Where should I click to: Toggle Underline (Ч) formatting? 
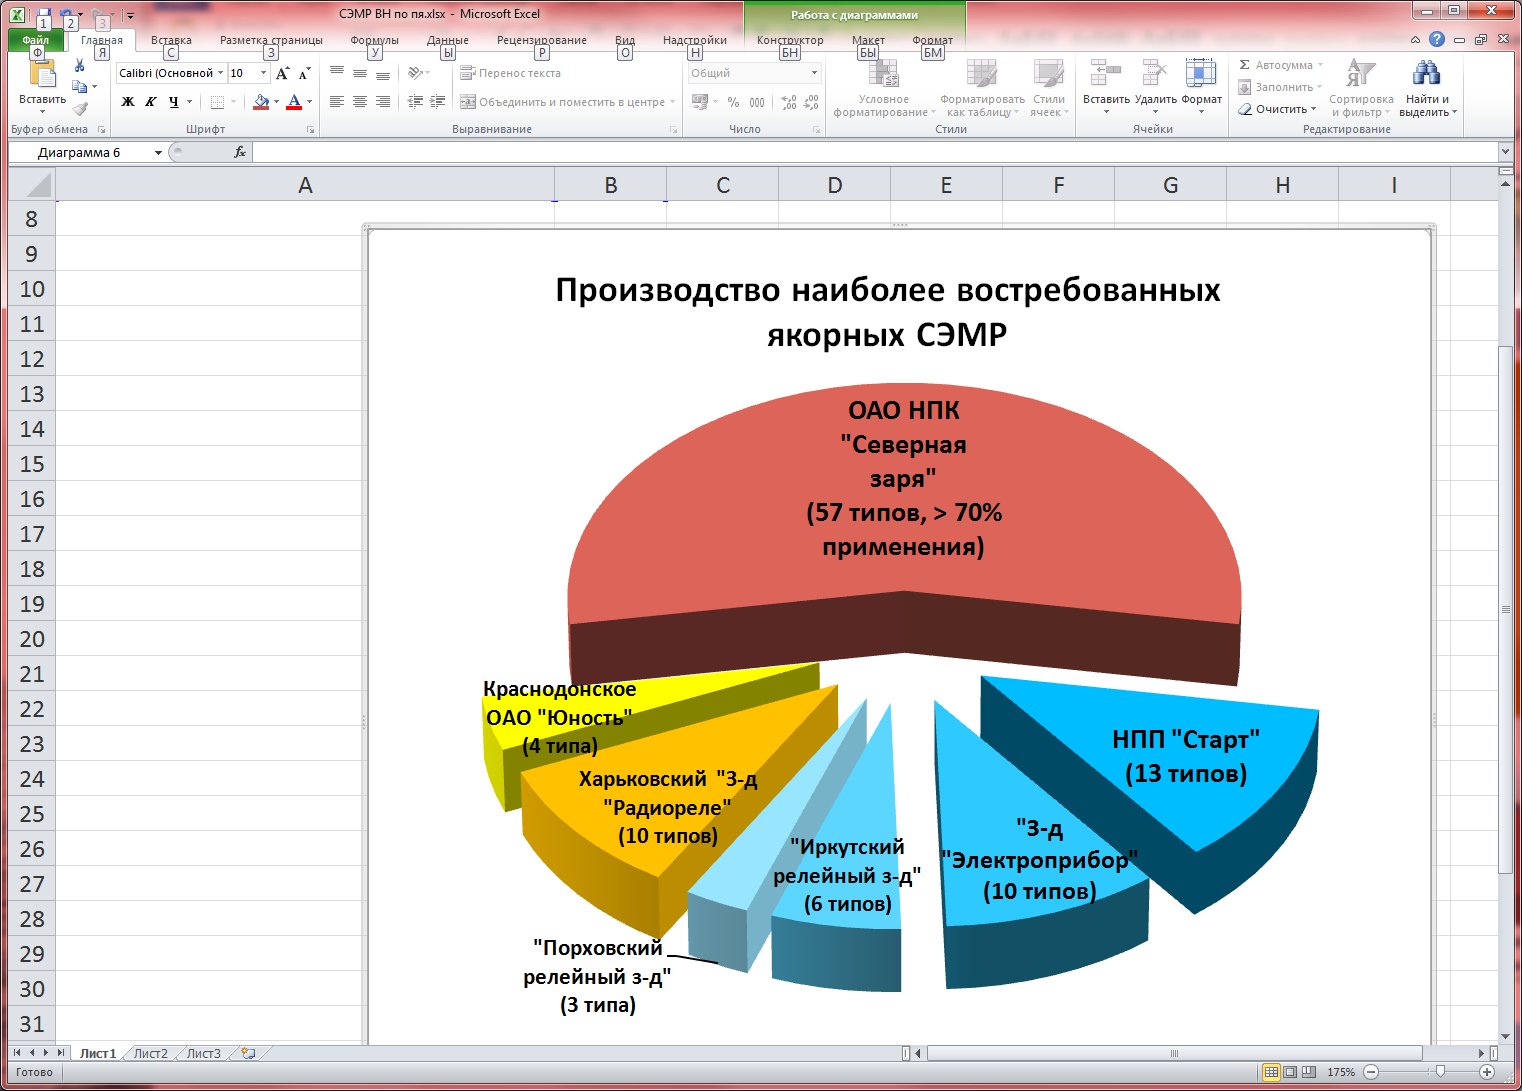[x=174, y=102]
